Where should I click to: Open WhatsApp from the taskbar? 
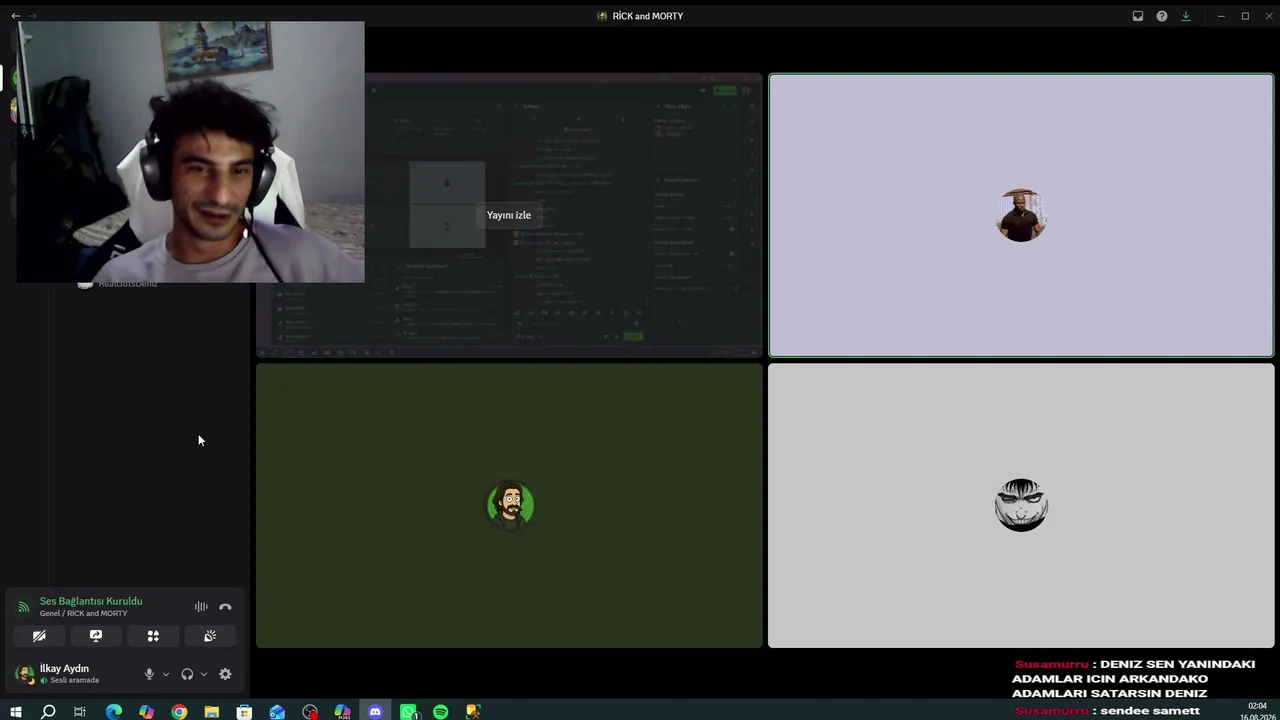[408, 712]
